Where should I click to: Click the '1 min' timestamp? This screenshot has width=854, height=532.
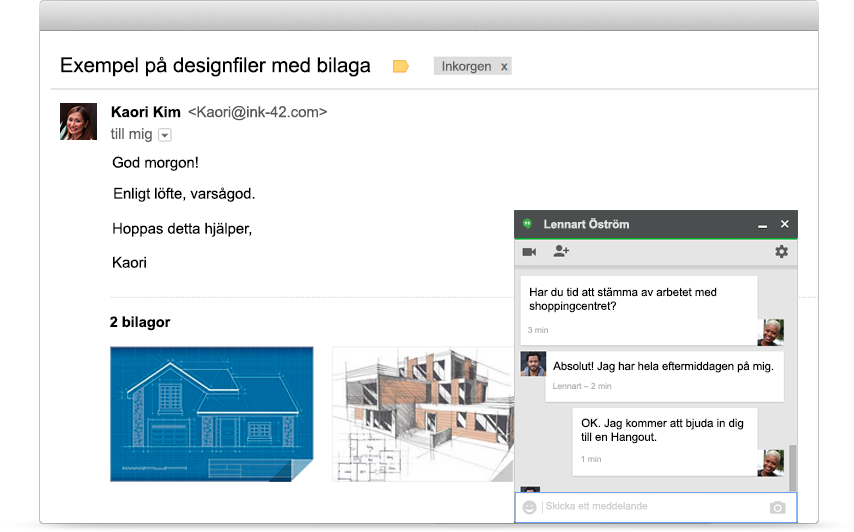(591, 459)
